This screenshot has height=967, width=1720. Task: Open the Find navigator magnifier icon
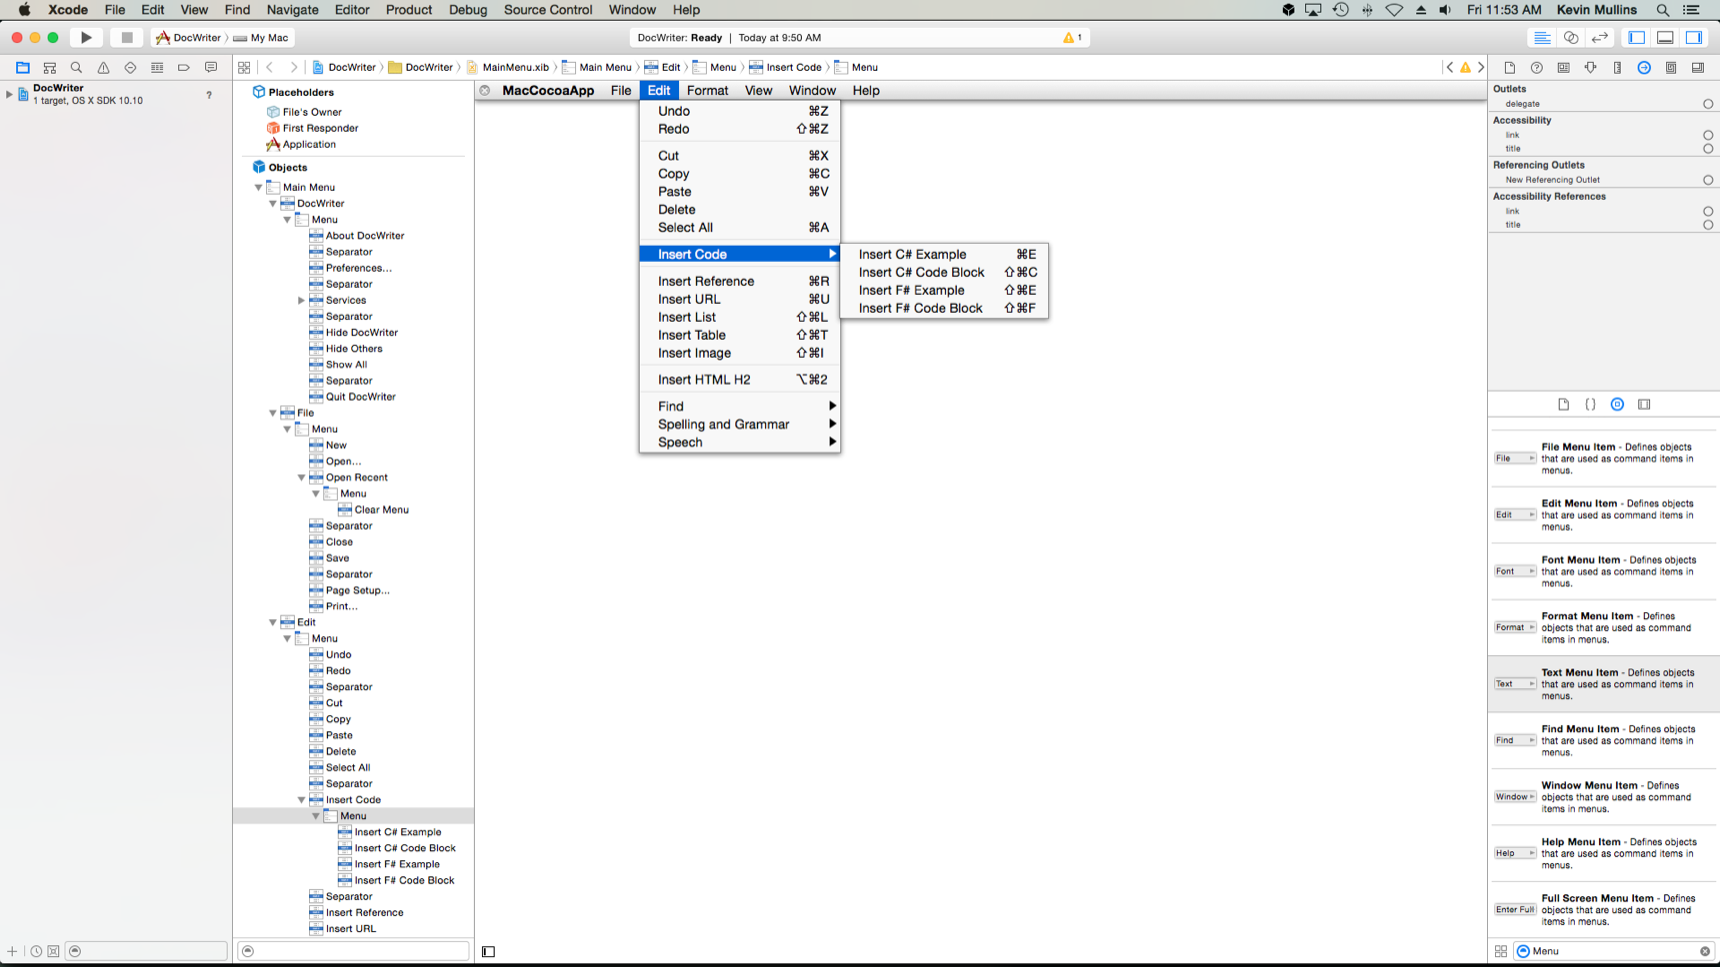pyautogui.click(x=76, y=67)
